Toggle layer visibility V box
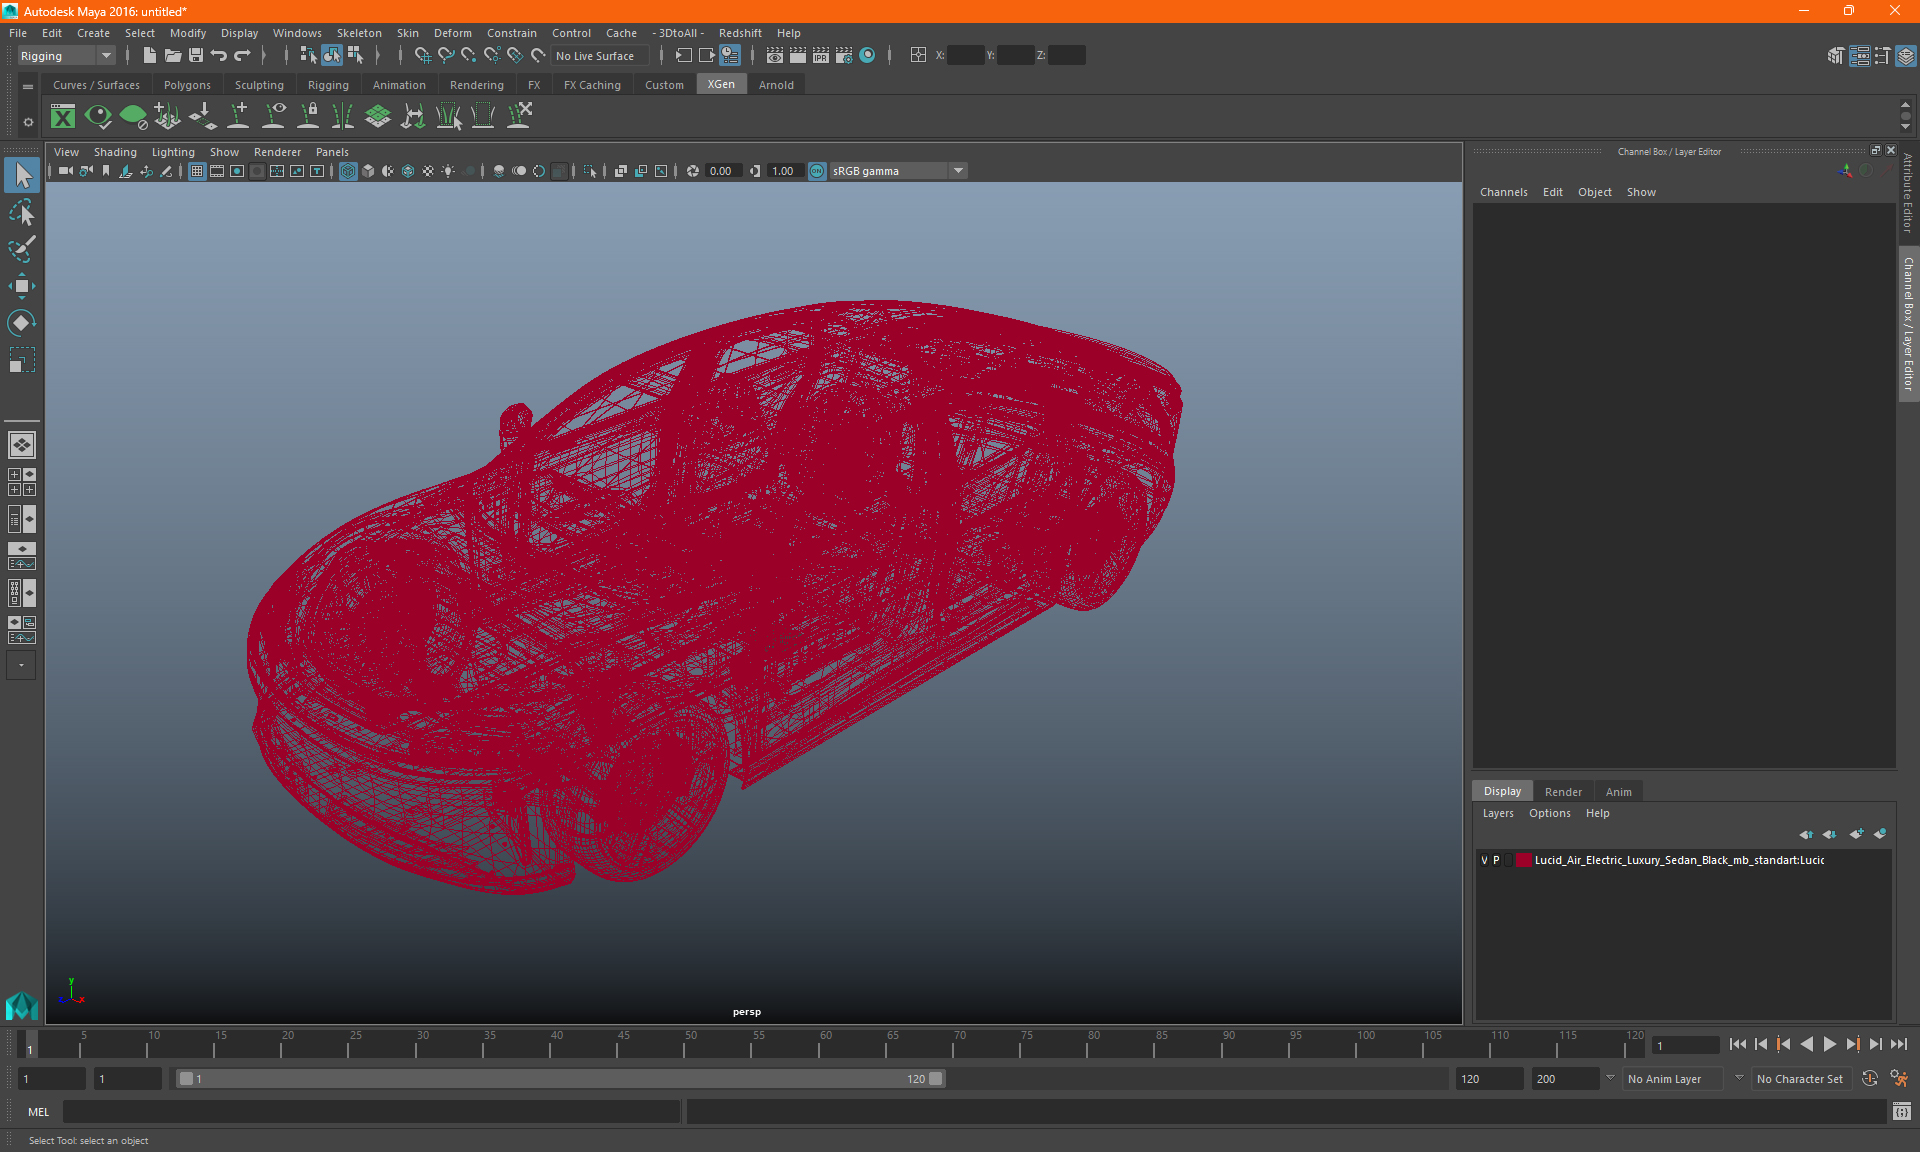The image size is (1920, 1152). [1484, 861]
